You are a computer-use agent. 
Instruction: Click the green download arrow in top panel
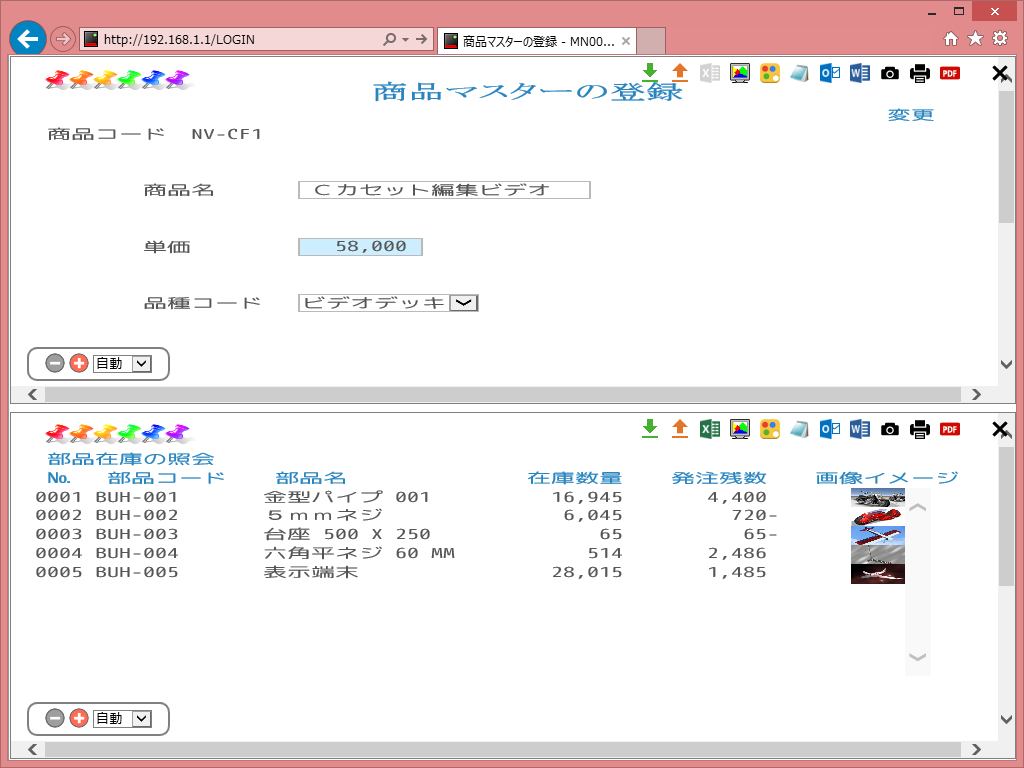(x=650, y=72)
